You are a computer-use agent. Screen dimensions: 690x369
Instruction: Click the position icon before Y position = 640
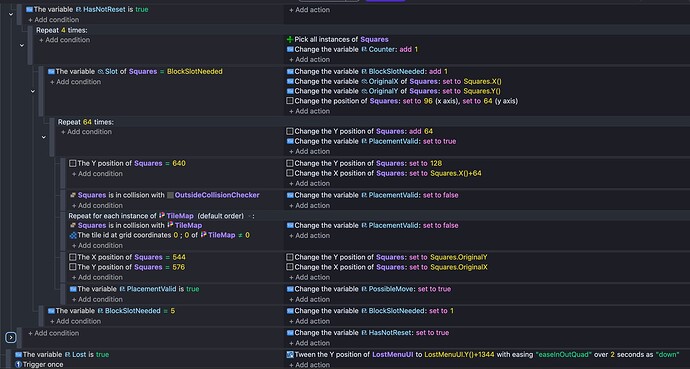point(73,163)
